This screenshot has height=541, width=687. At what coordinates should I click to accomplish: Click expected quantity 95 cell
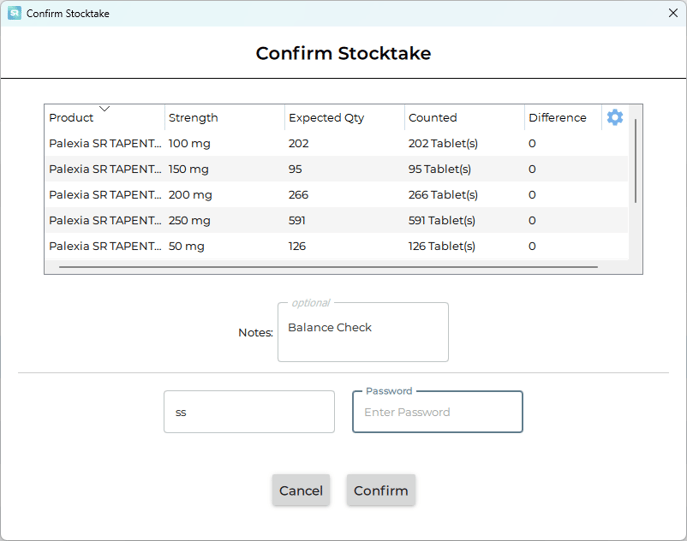(x=295, y=169)
